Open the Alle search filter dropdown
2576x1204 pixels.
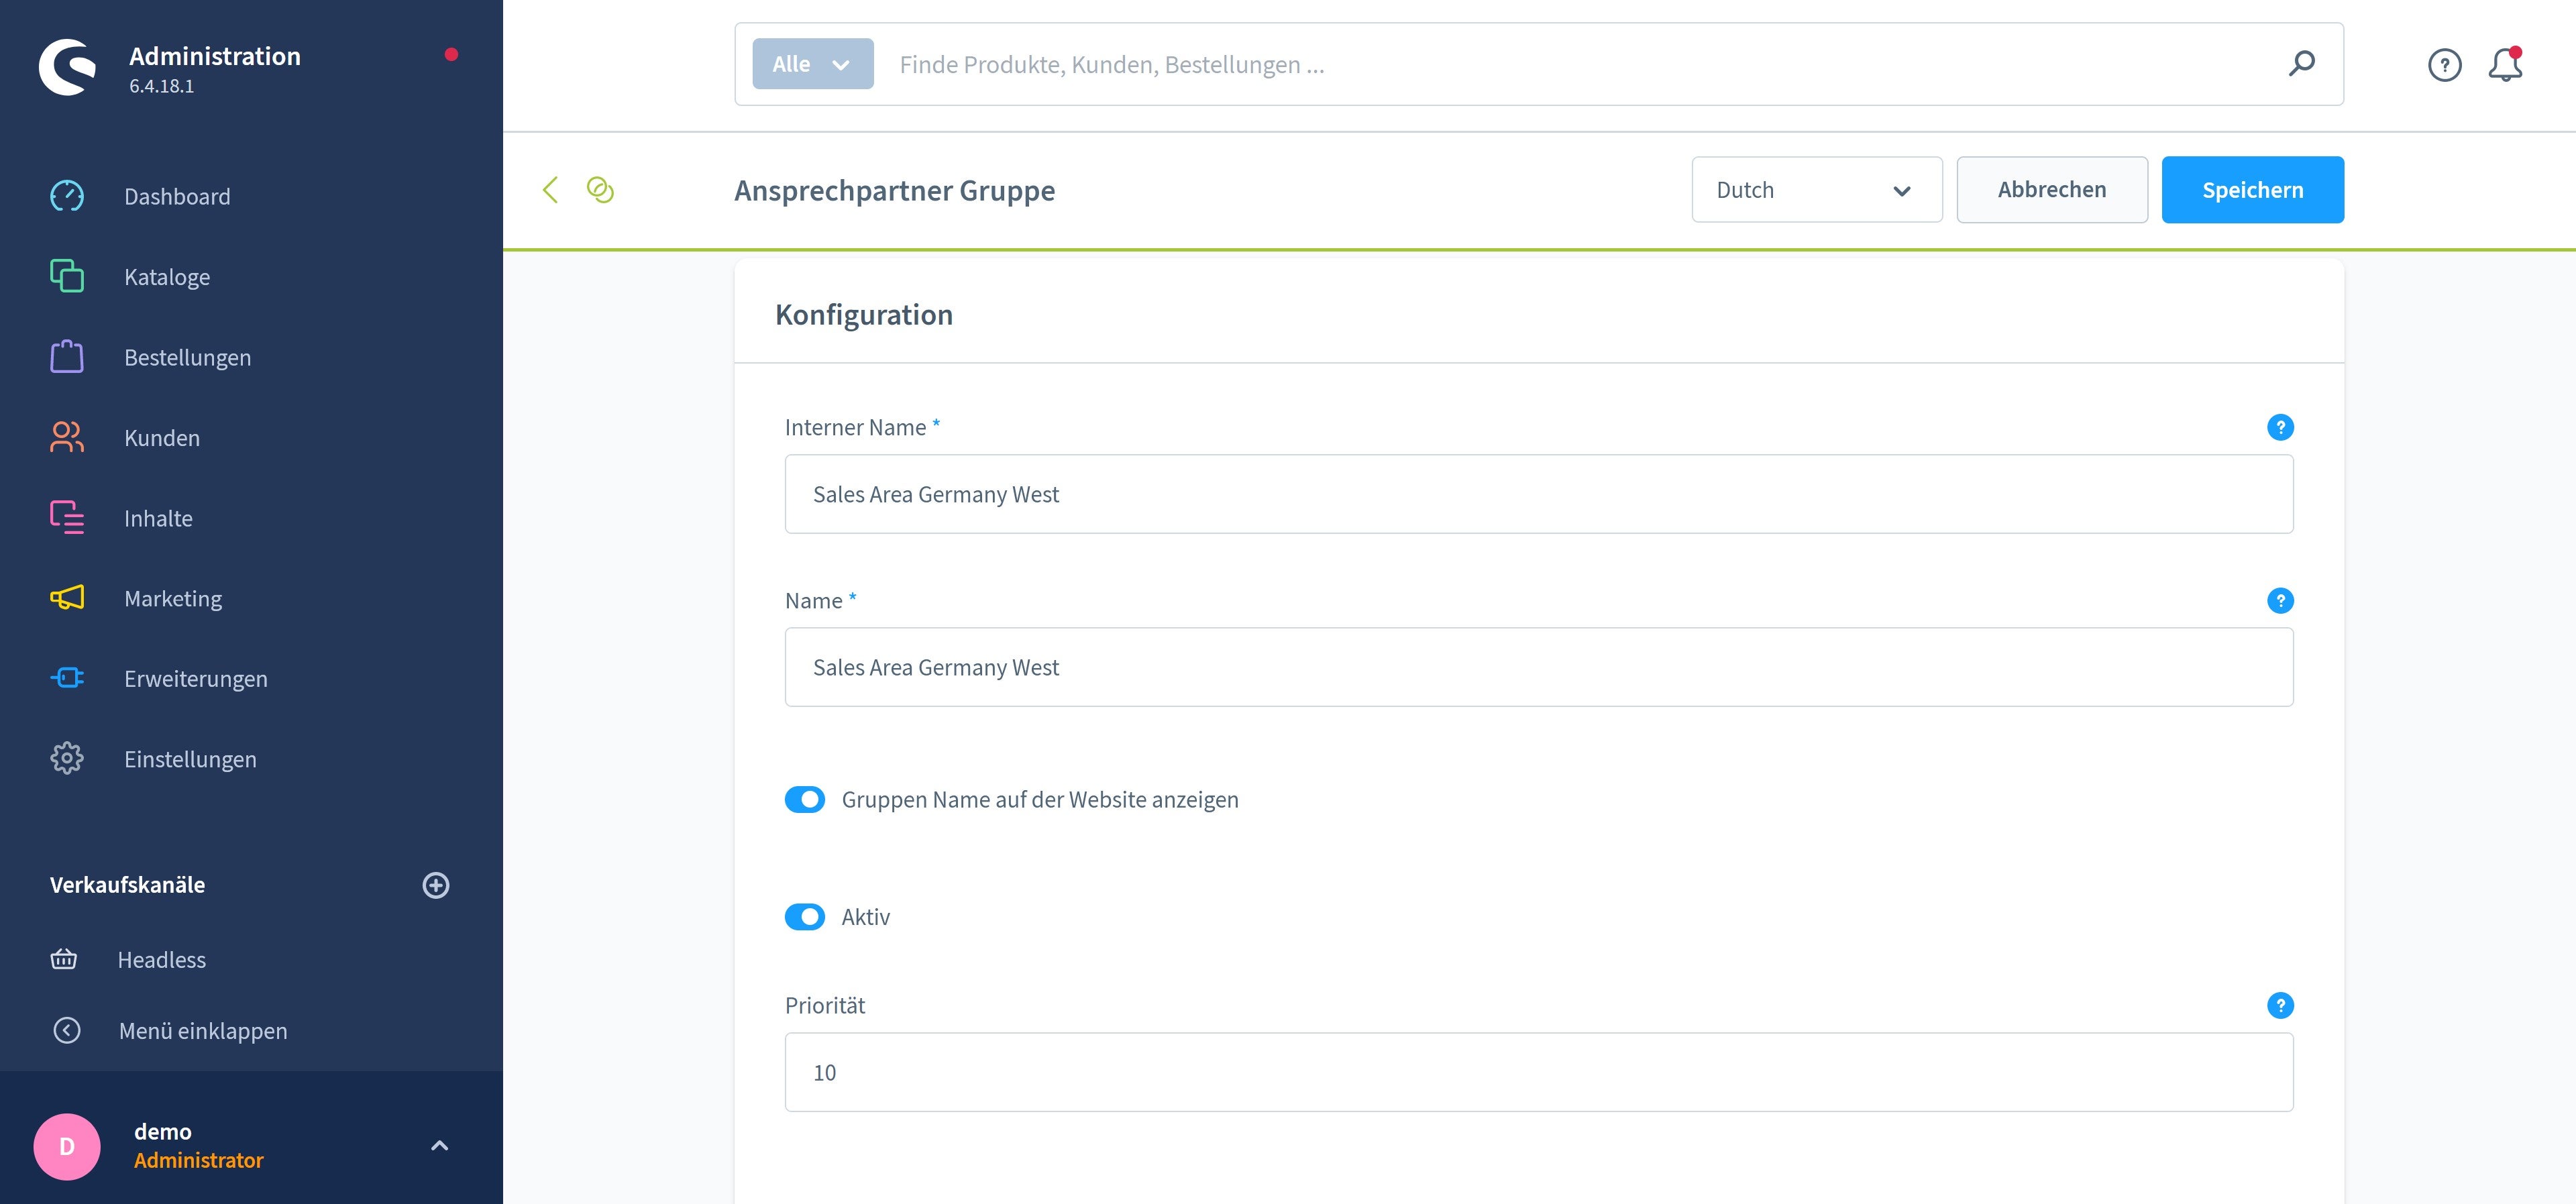click(x=813, y=64)
